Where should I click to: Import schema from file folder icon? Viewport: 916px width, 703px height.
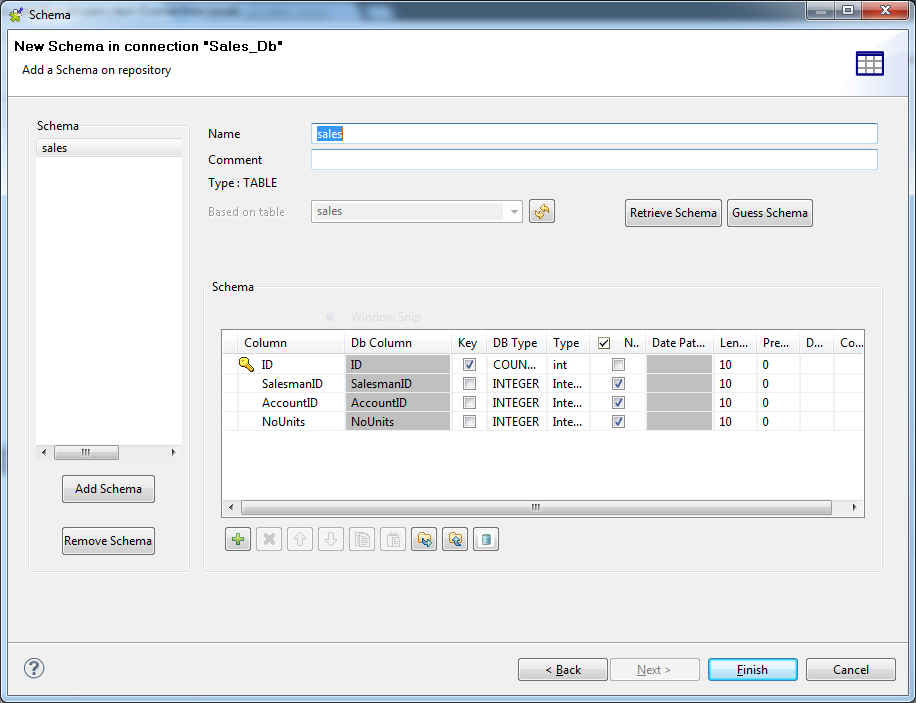pos(424,539)
